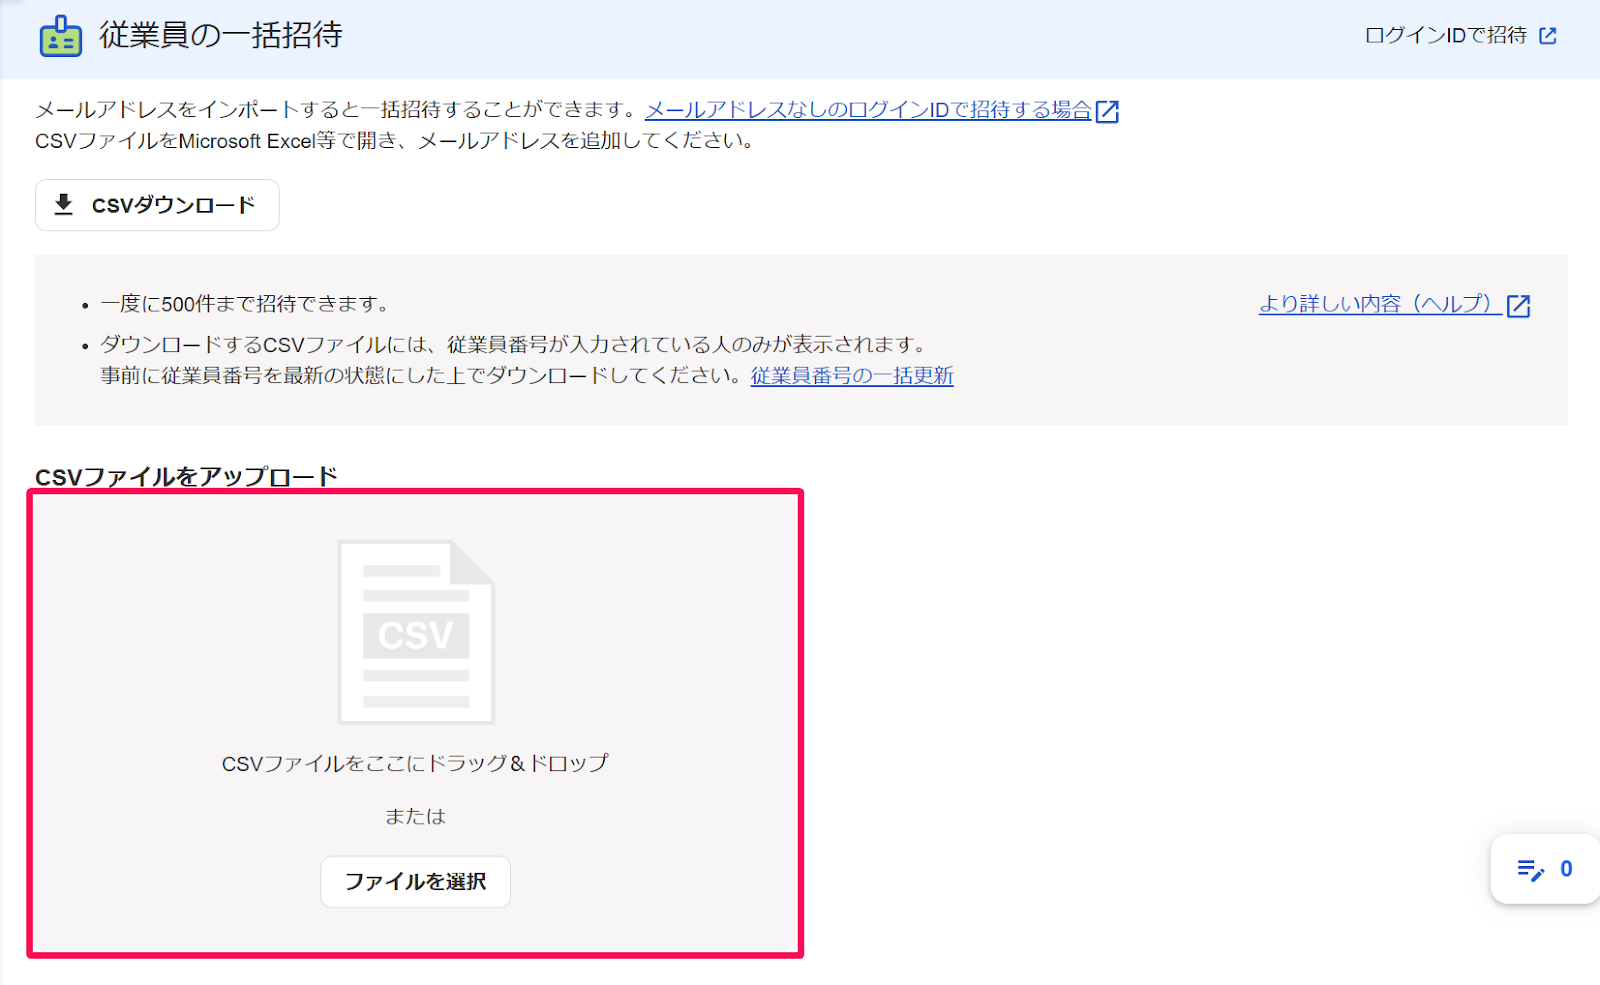
Task: Click the CSV file icon in the drop area
Action: tap(416, 632)
